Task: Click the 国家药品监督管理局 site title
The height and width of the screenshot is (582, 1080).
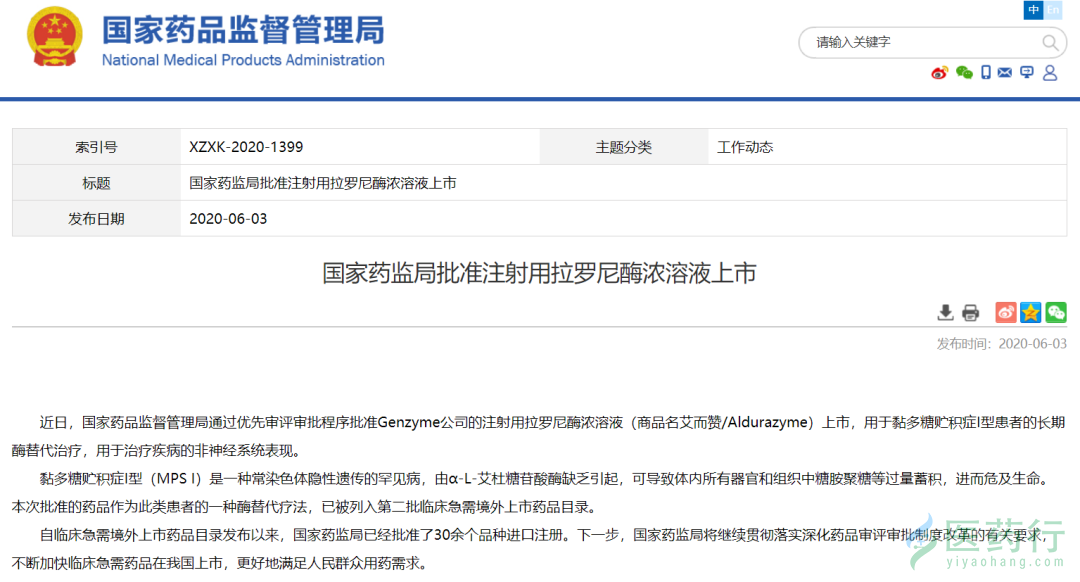Action: pyautogui.click(x=243, y=30)
